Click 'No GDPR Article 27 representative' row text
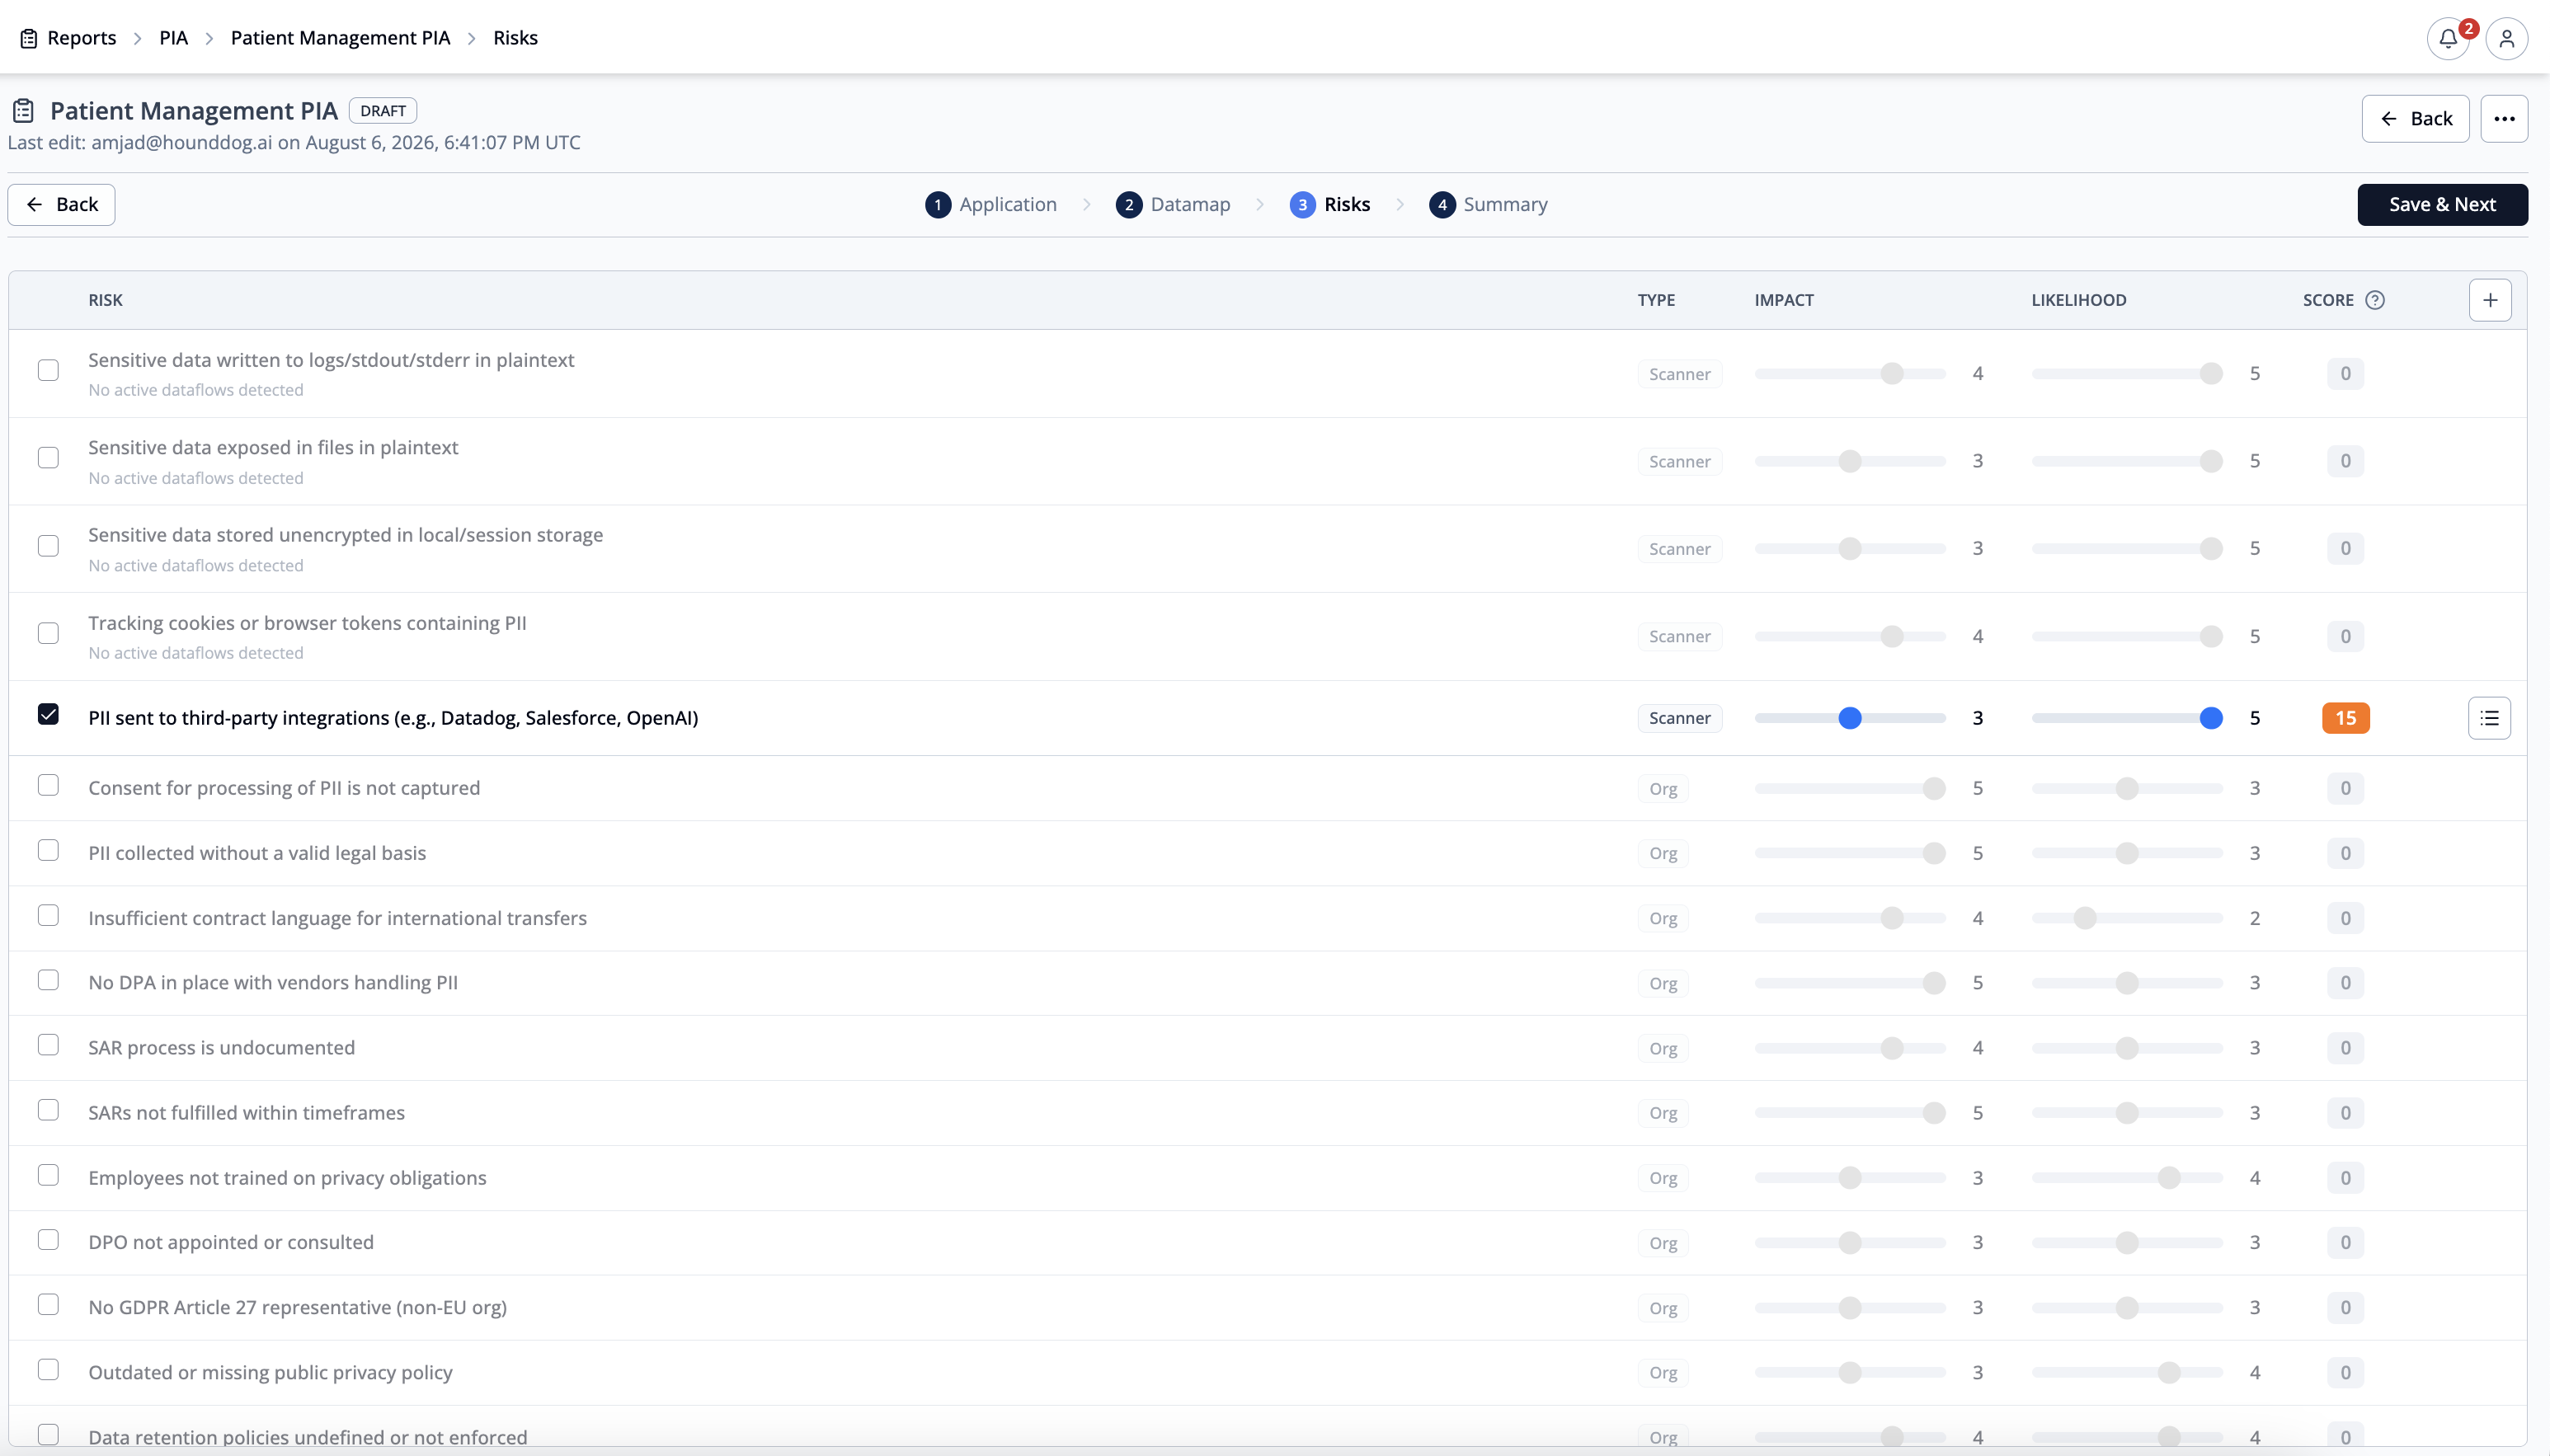 point(297,1308)
